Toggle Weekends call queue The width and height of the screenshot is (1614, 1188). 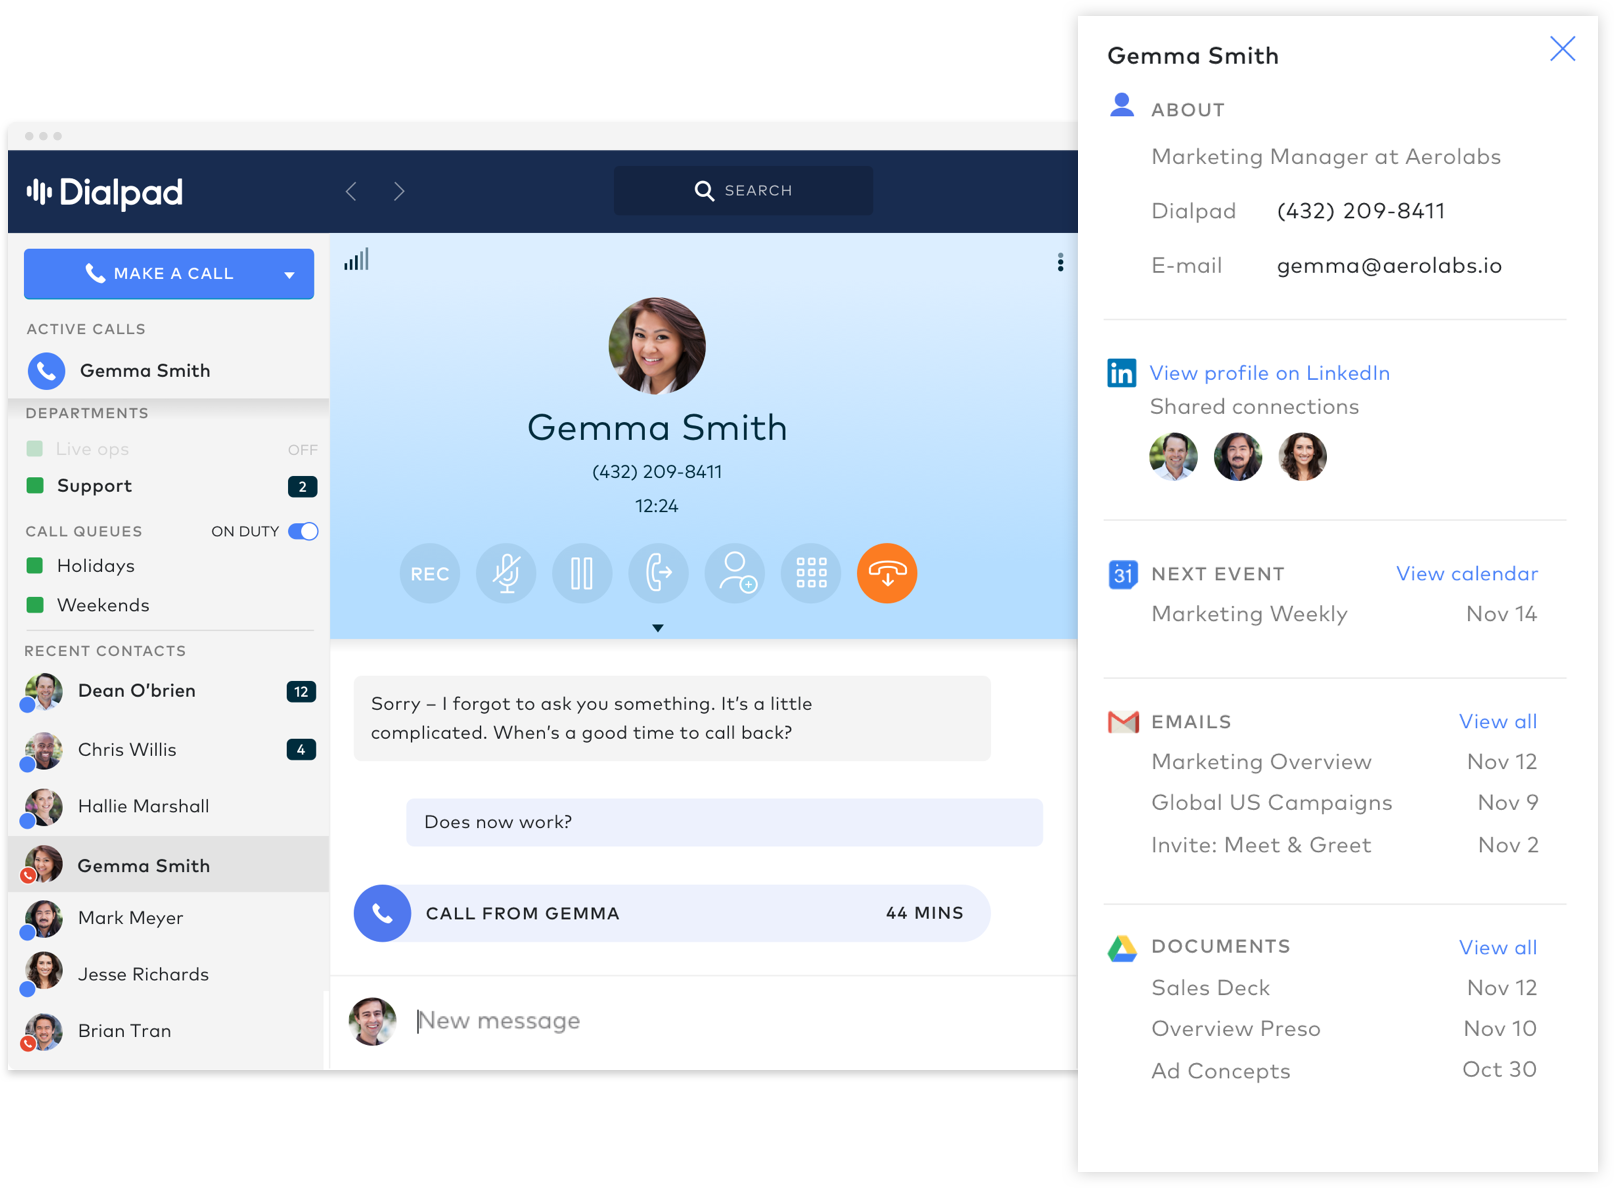click(35, 604)
